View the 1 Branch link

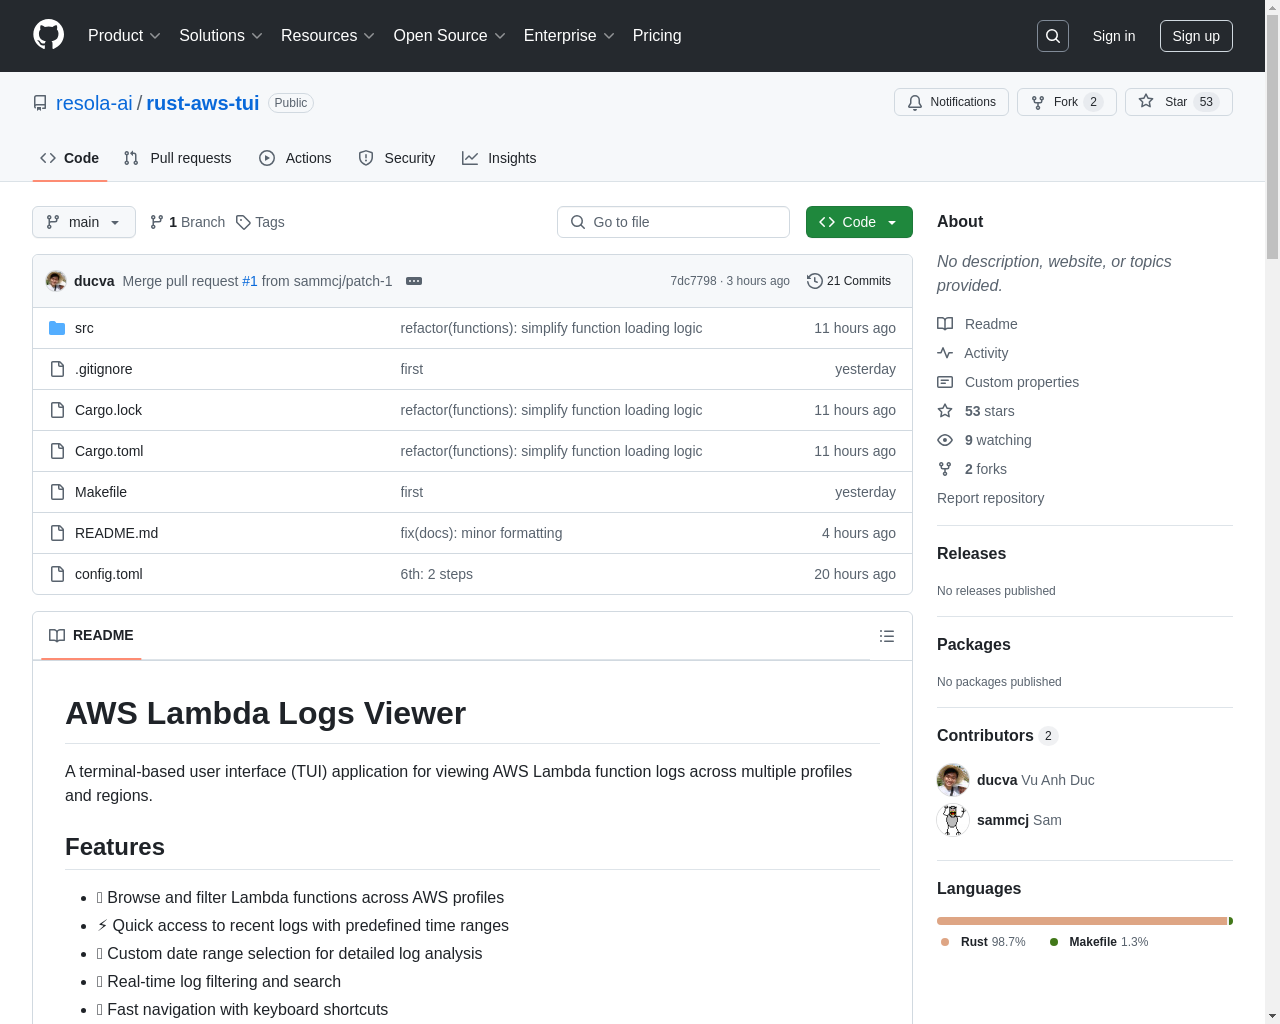[x=187, y=222]
